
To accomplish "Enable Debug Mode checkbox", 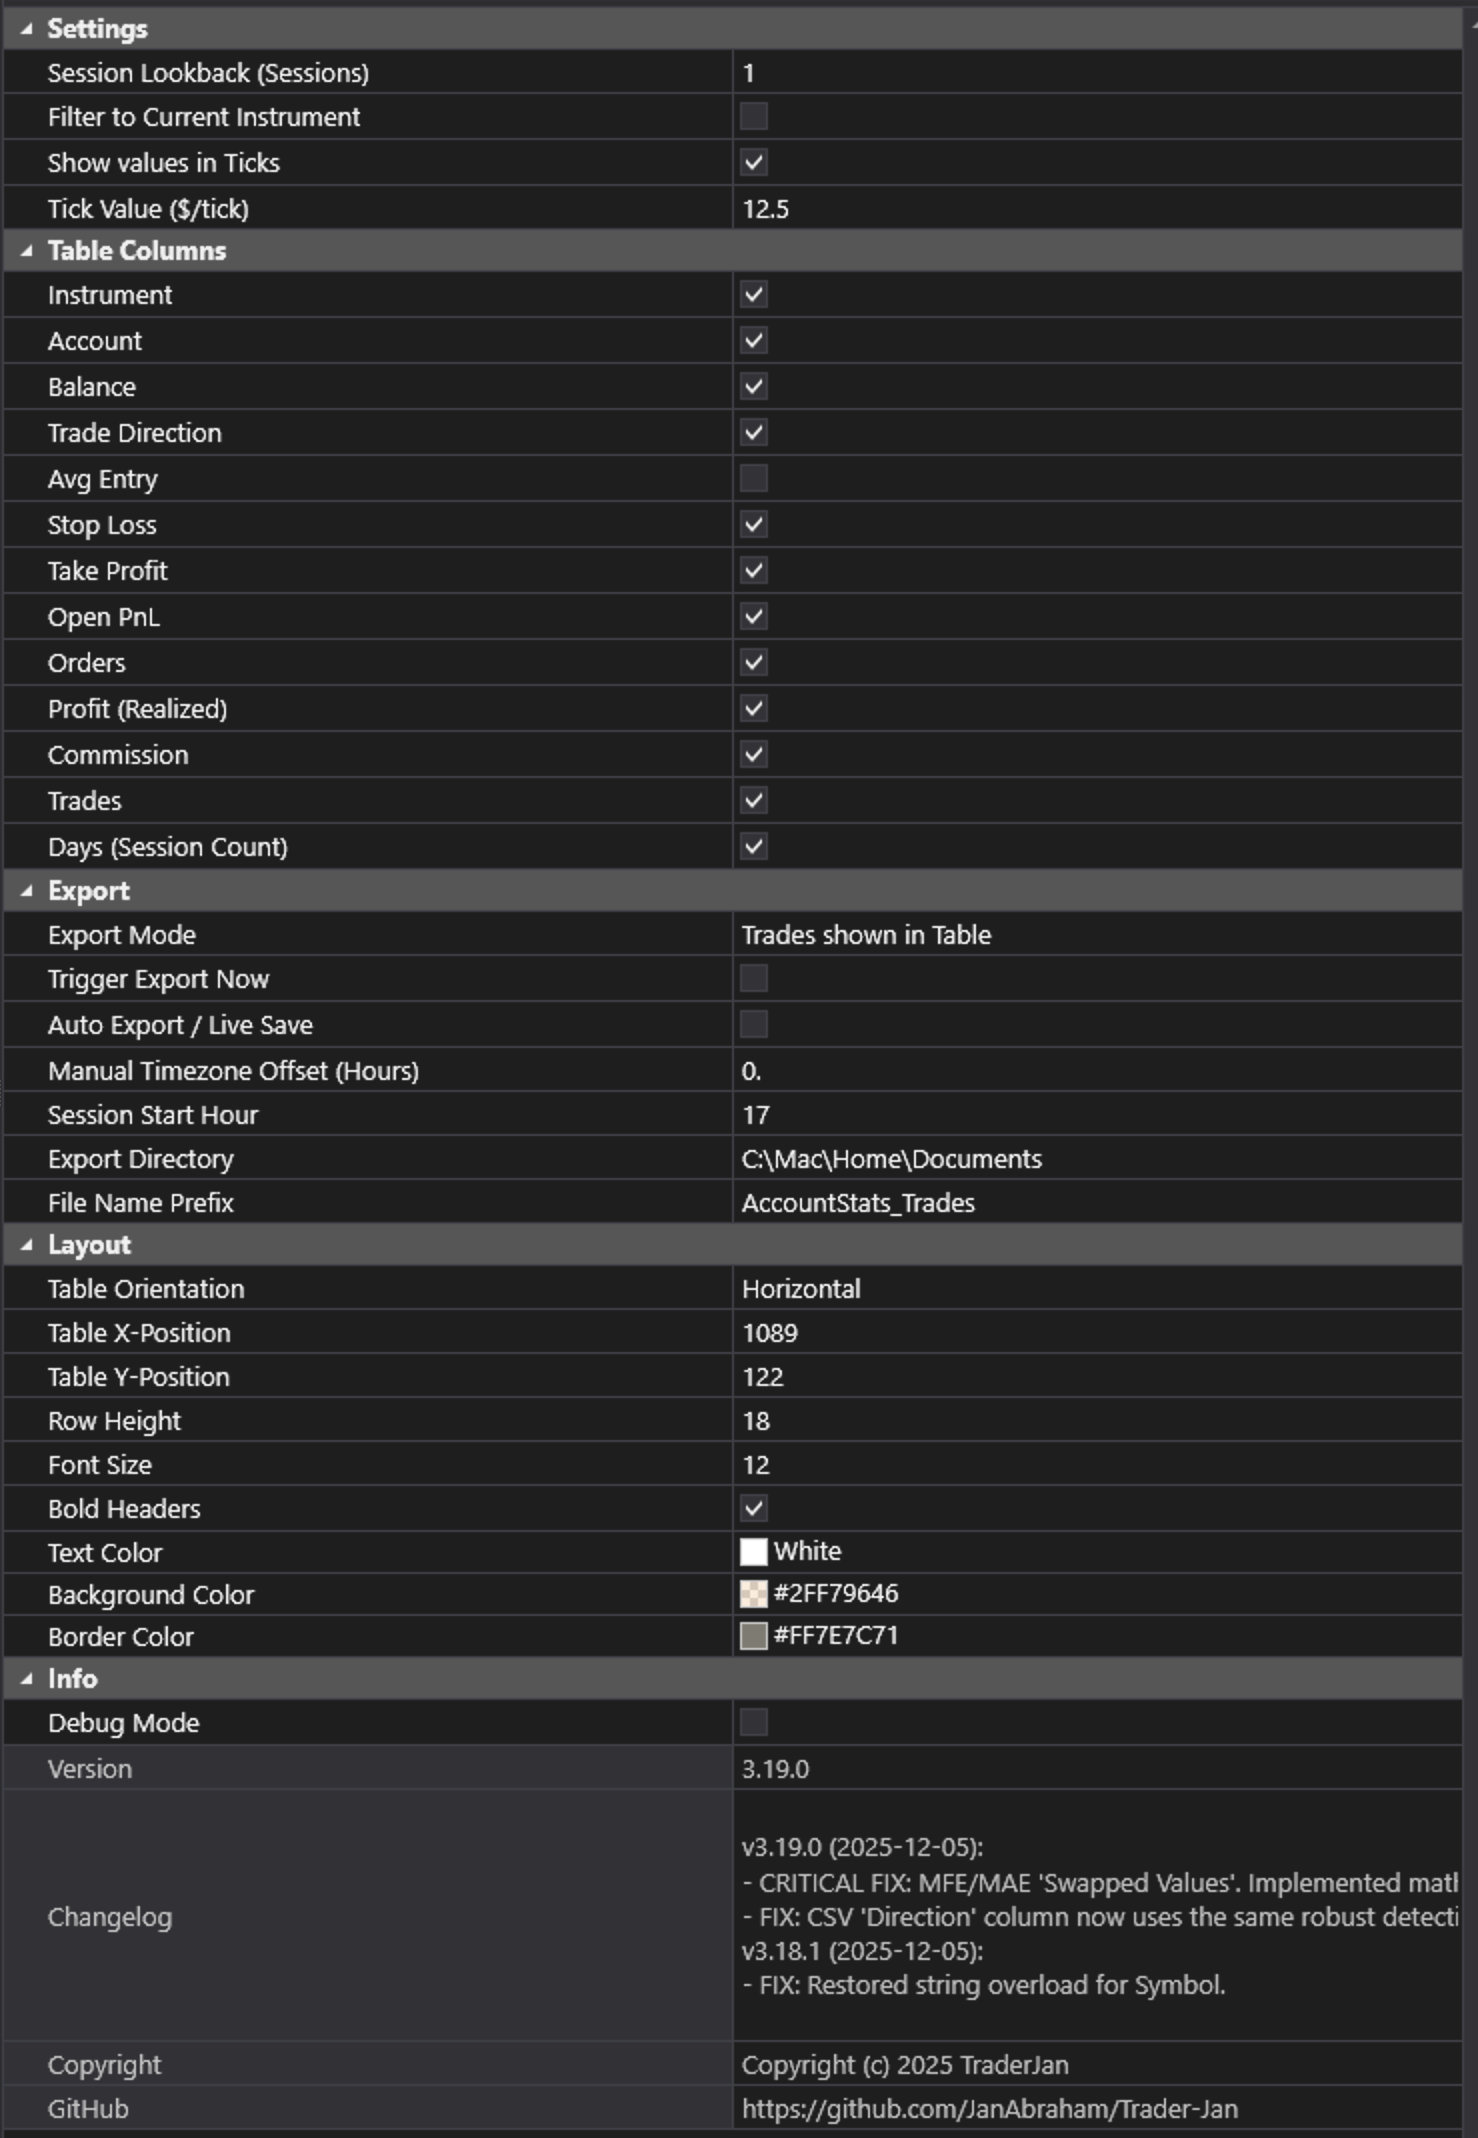I will click(x=754, y=1723).
